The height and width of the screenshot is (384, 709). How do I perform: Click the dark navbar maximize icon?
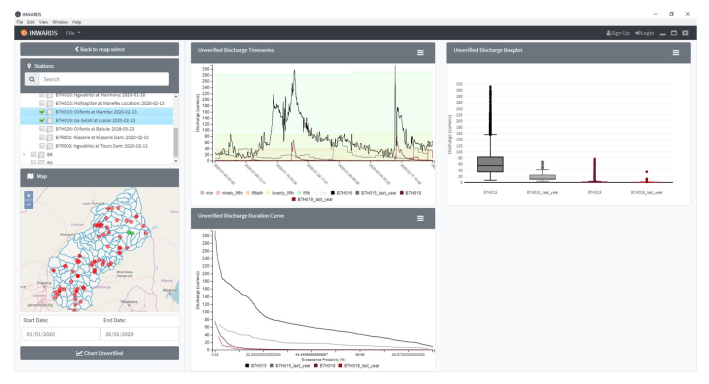click(674, 33)
